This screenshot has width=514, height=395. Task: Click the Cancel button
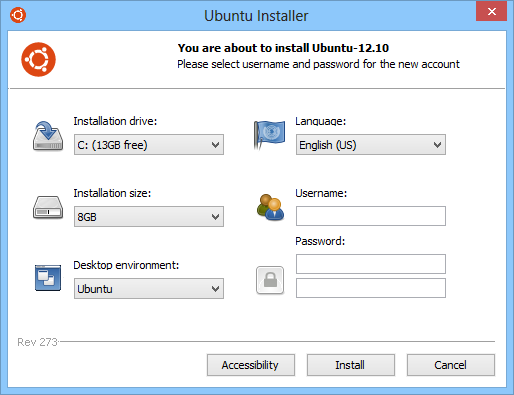(451, 365)
